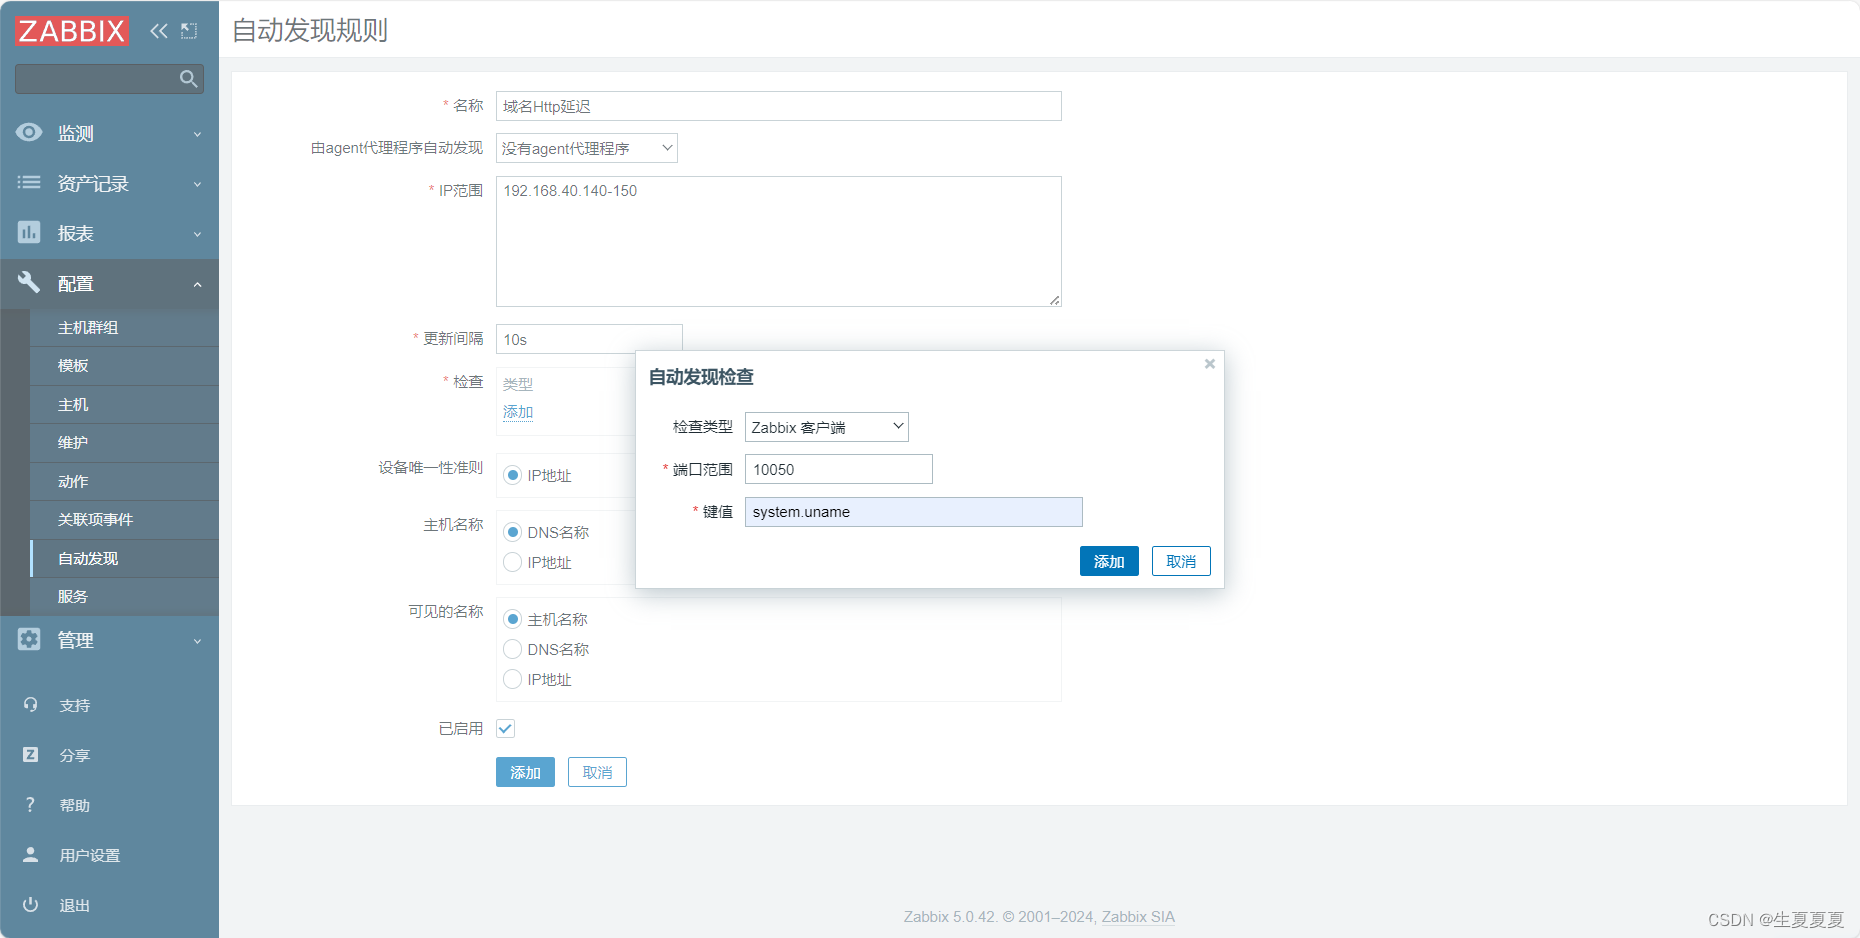Open 动作 in the sidebar
1860x938 pixels.
pos(124,482)
